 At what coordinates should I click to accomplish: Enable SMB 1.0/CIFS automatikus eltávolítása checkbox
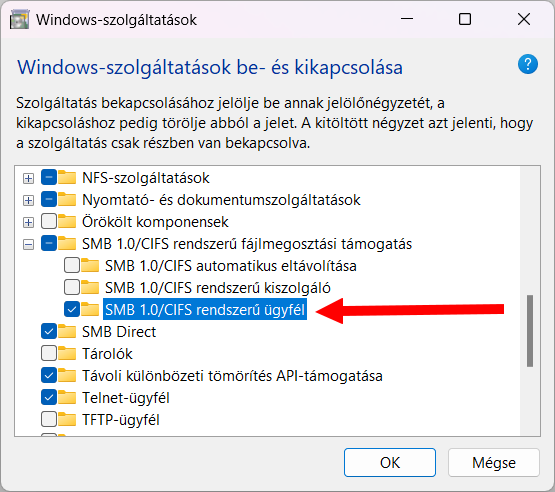click(71, 265)
